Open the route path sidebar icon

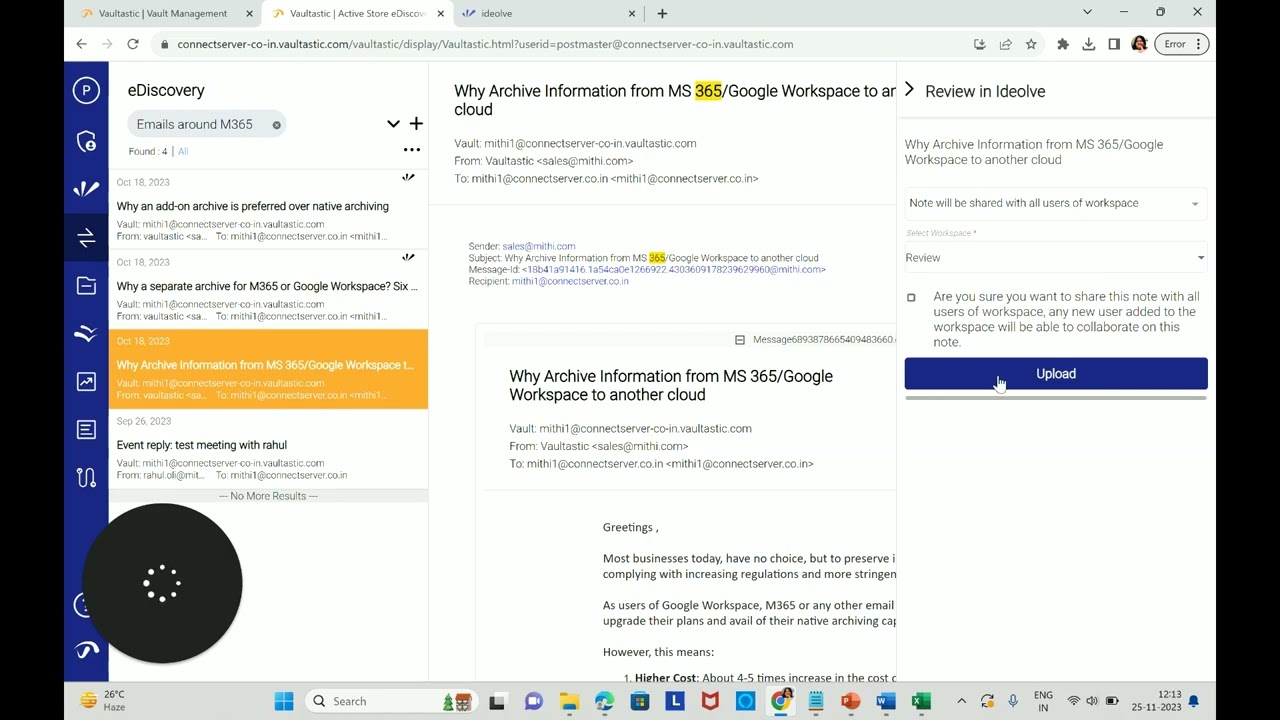(x=86, y=477)
